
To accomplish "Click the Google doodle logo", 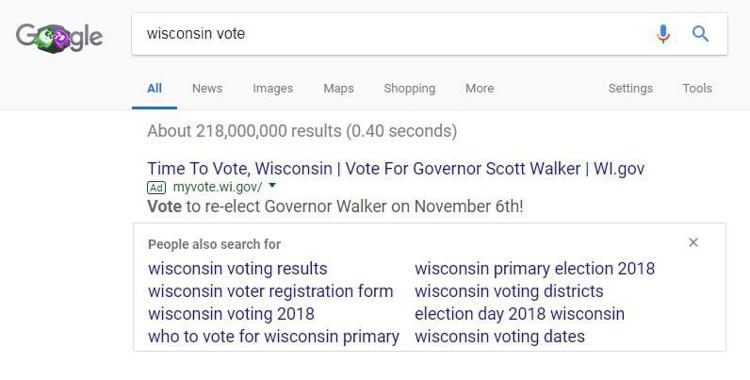I will (x=59, y=37).
